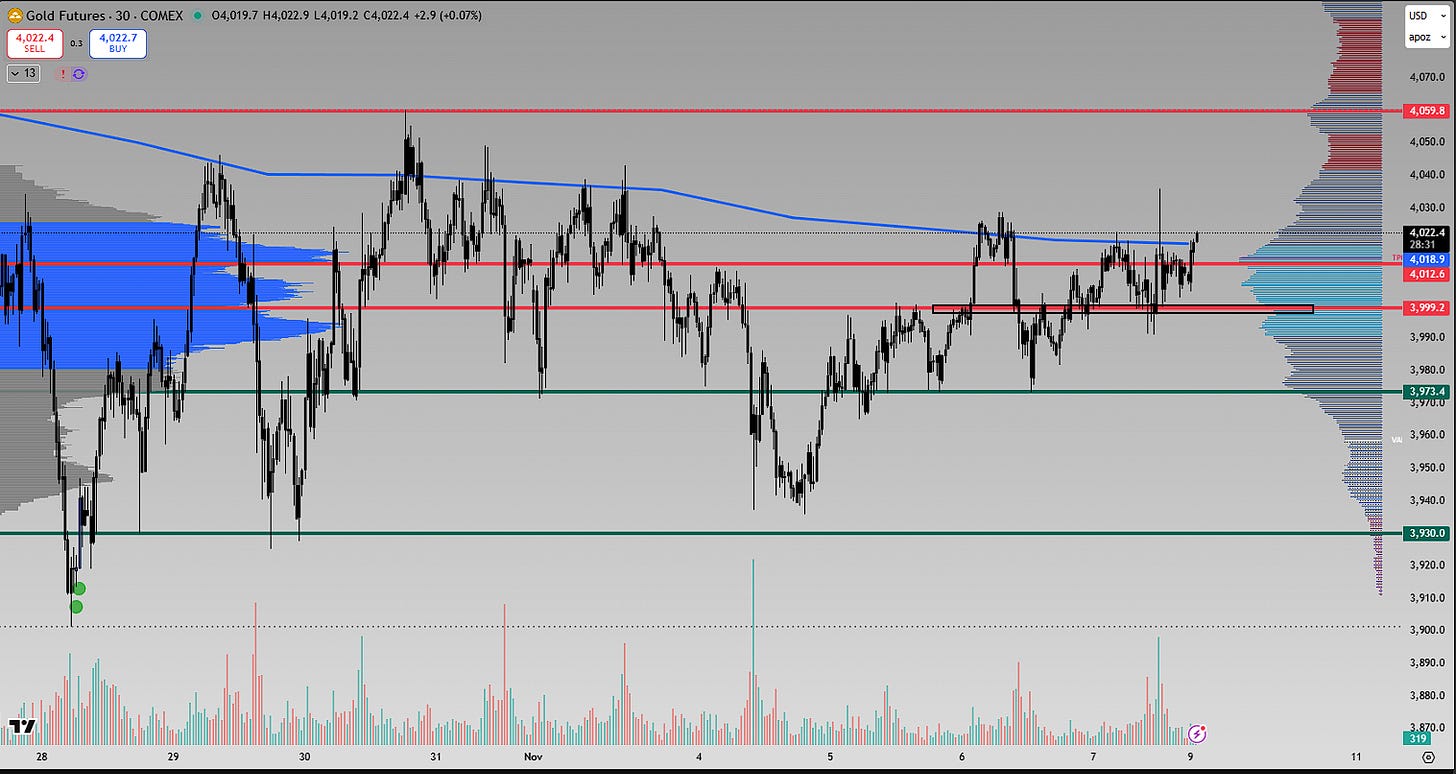
Task: Click the 3,900.0 price scale label
Action: 1425,630
